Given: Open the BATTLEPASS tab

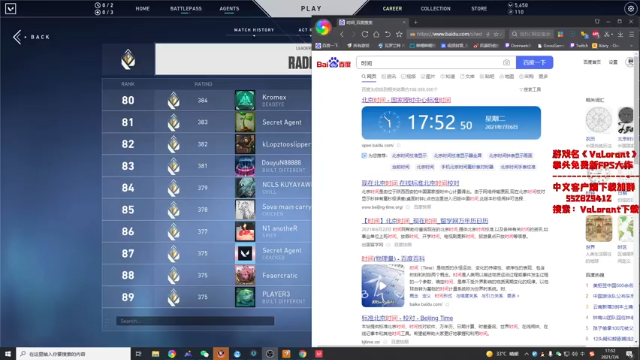Looking at the screenshot, I should 186,9.
